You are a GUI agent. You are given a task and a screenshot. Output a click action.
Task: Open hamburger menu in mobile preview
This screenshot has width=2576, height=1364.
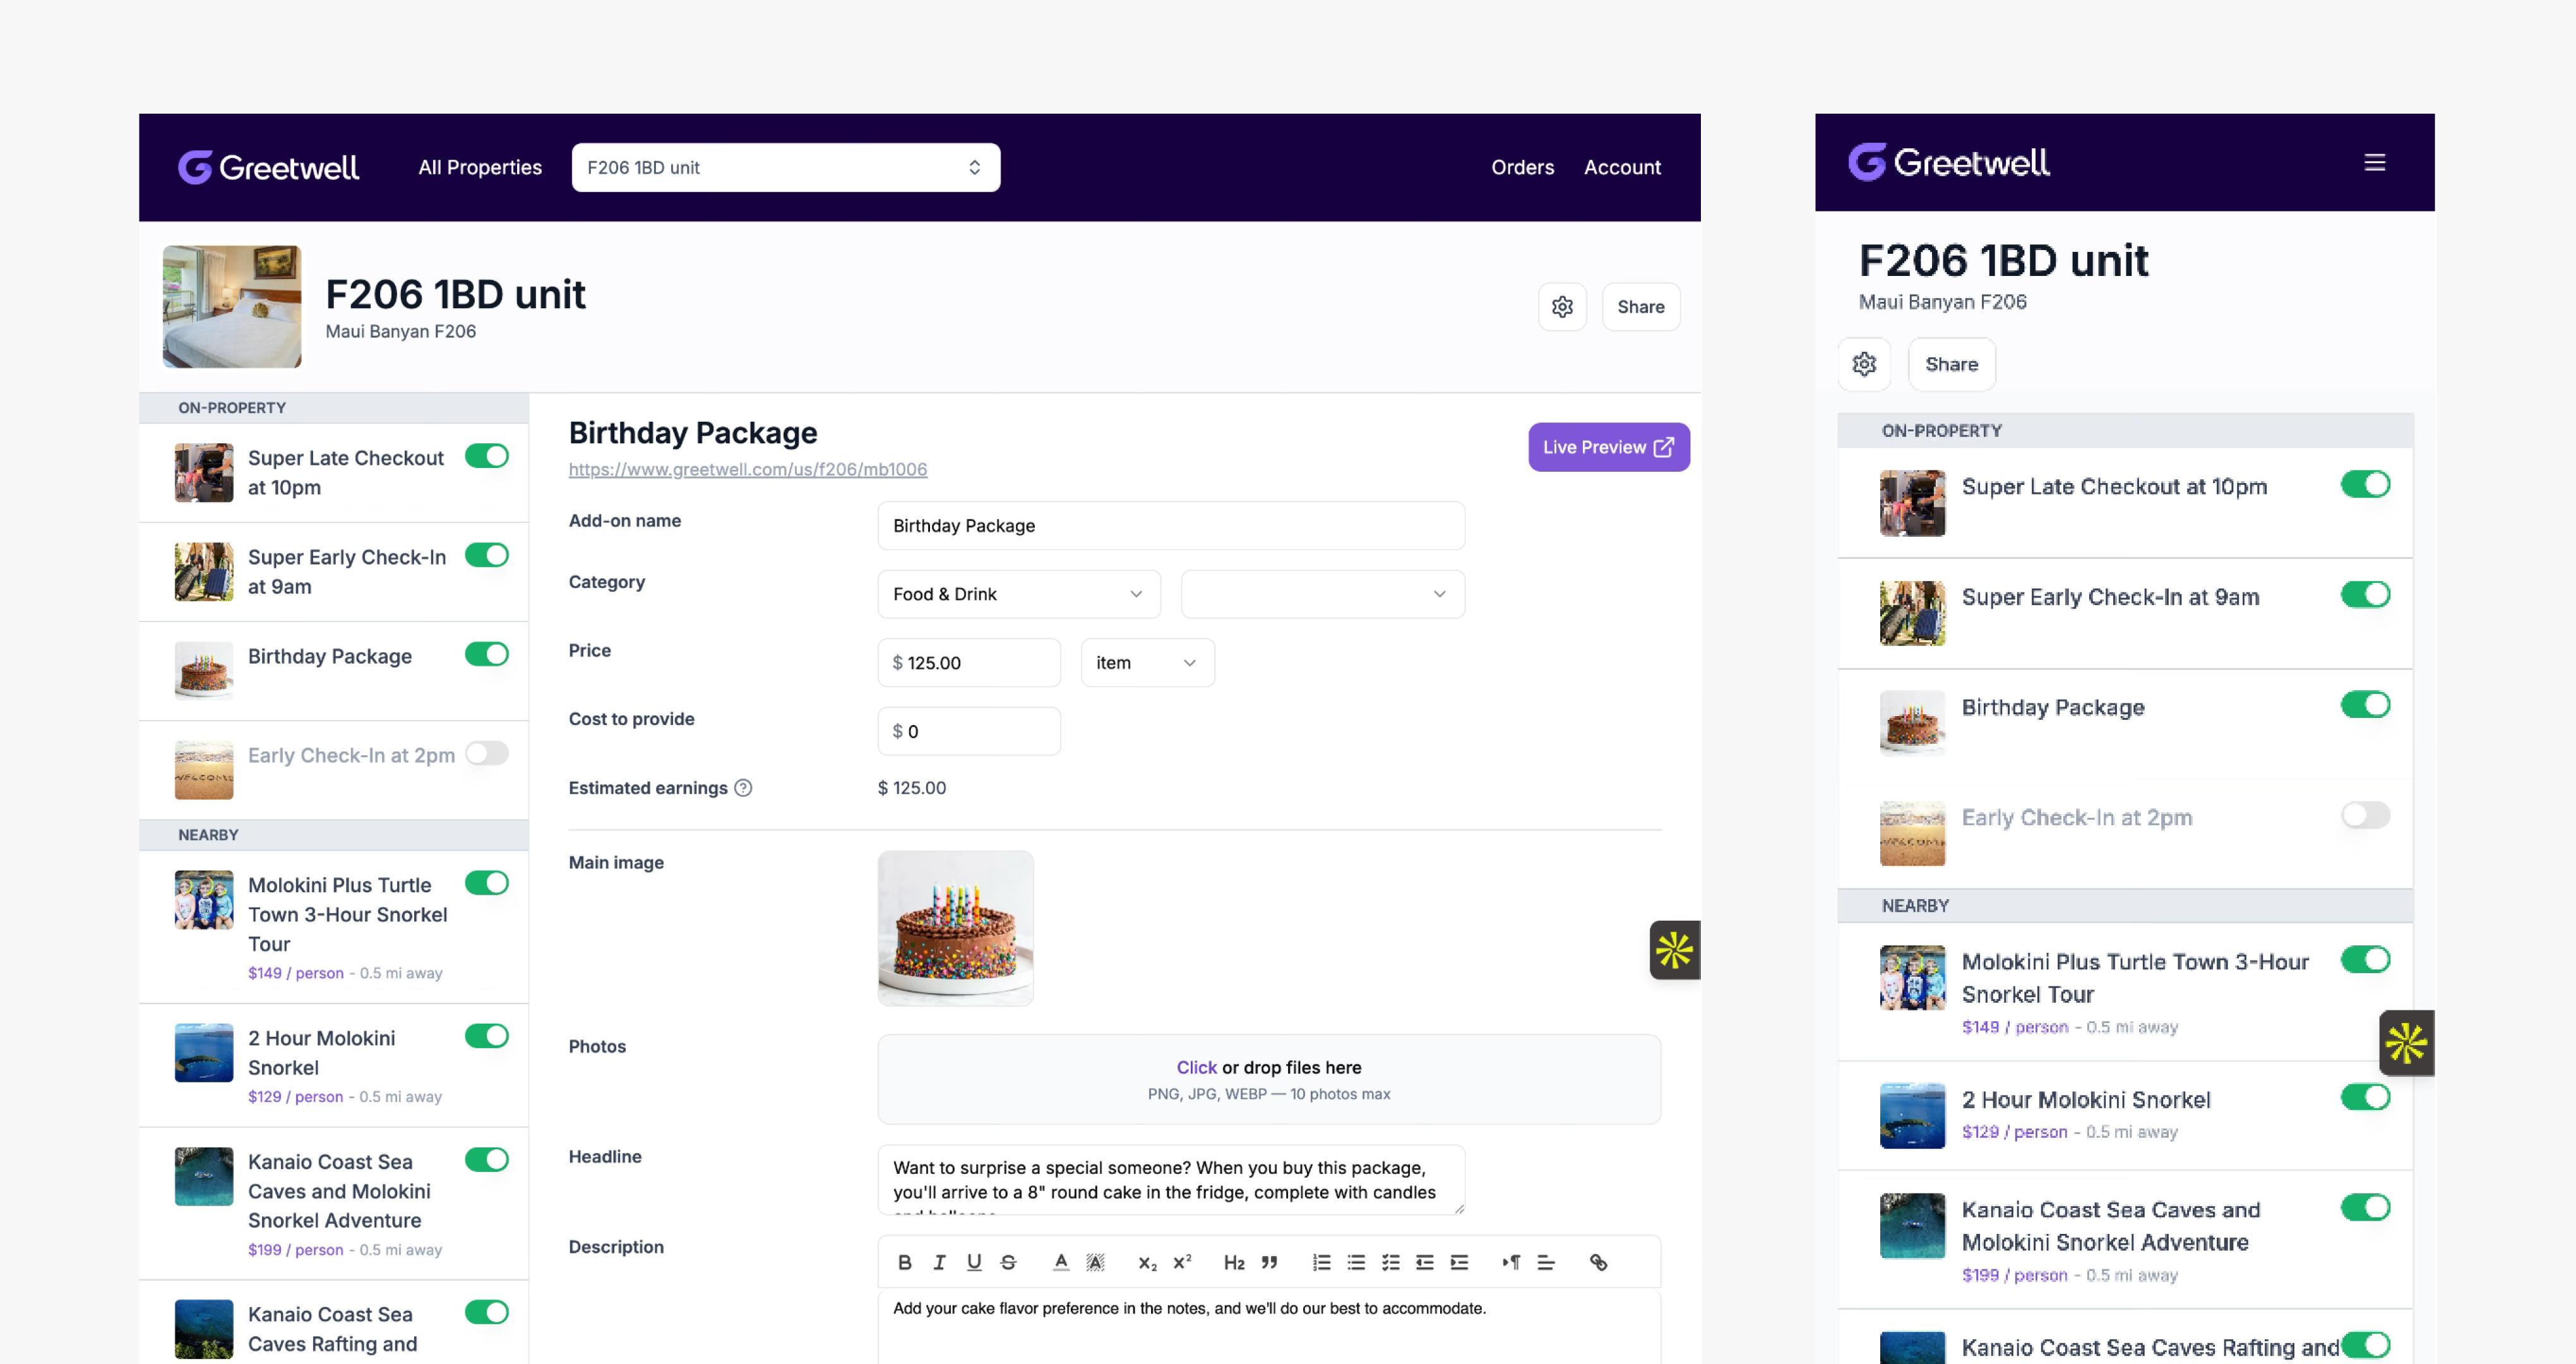2374,162
